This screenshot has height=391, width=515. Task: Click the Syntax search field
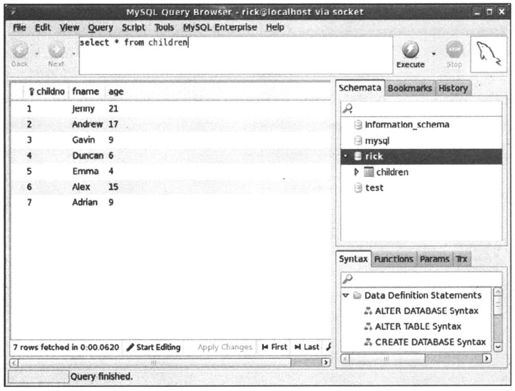coord(421,279)
